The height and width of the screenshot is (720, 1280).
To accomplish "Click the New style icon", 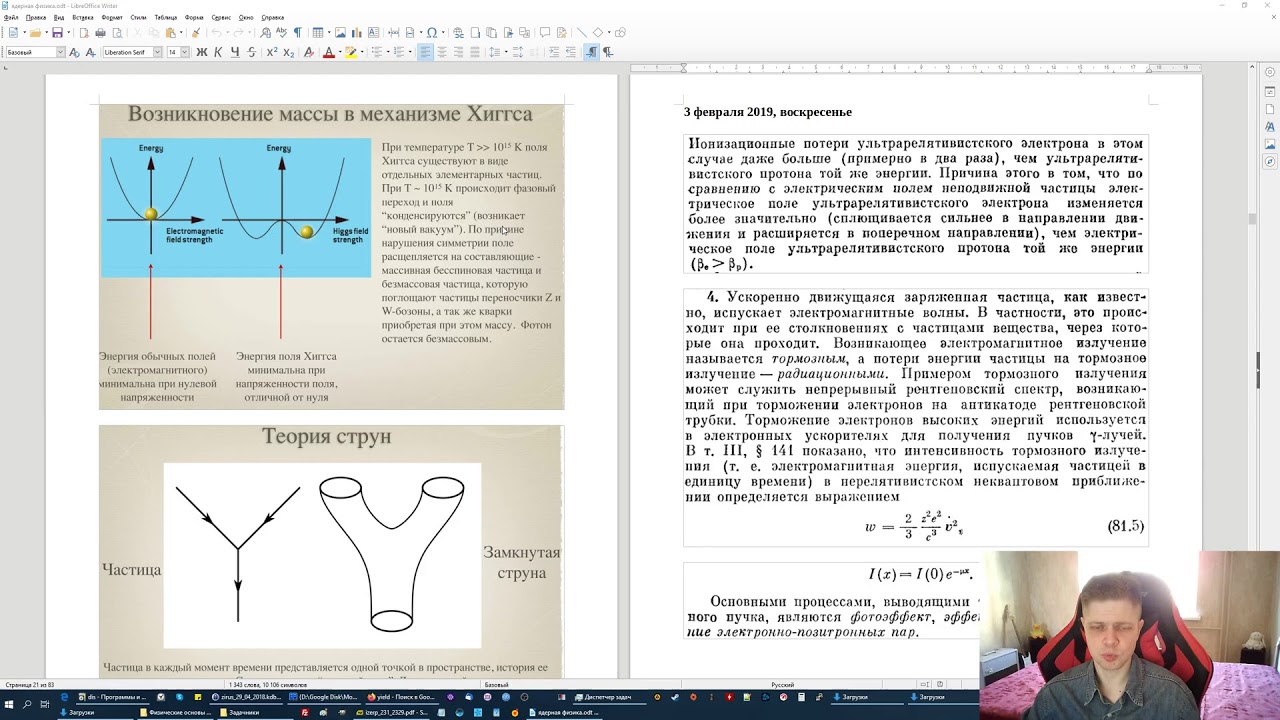I will coord(90,52).
